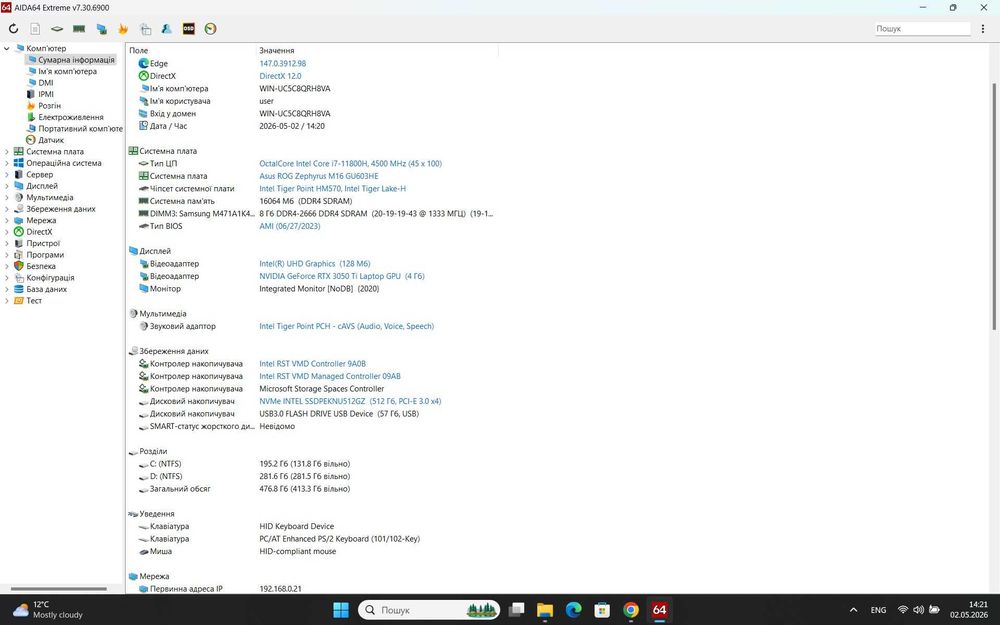Open the Asus ROG Zephyrus M16 GU603HE link
This screenshot has width=1000, height=625.
pos(318,176)
